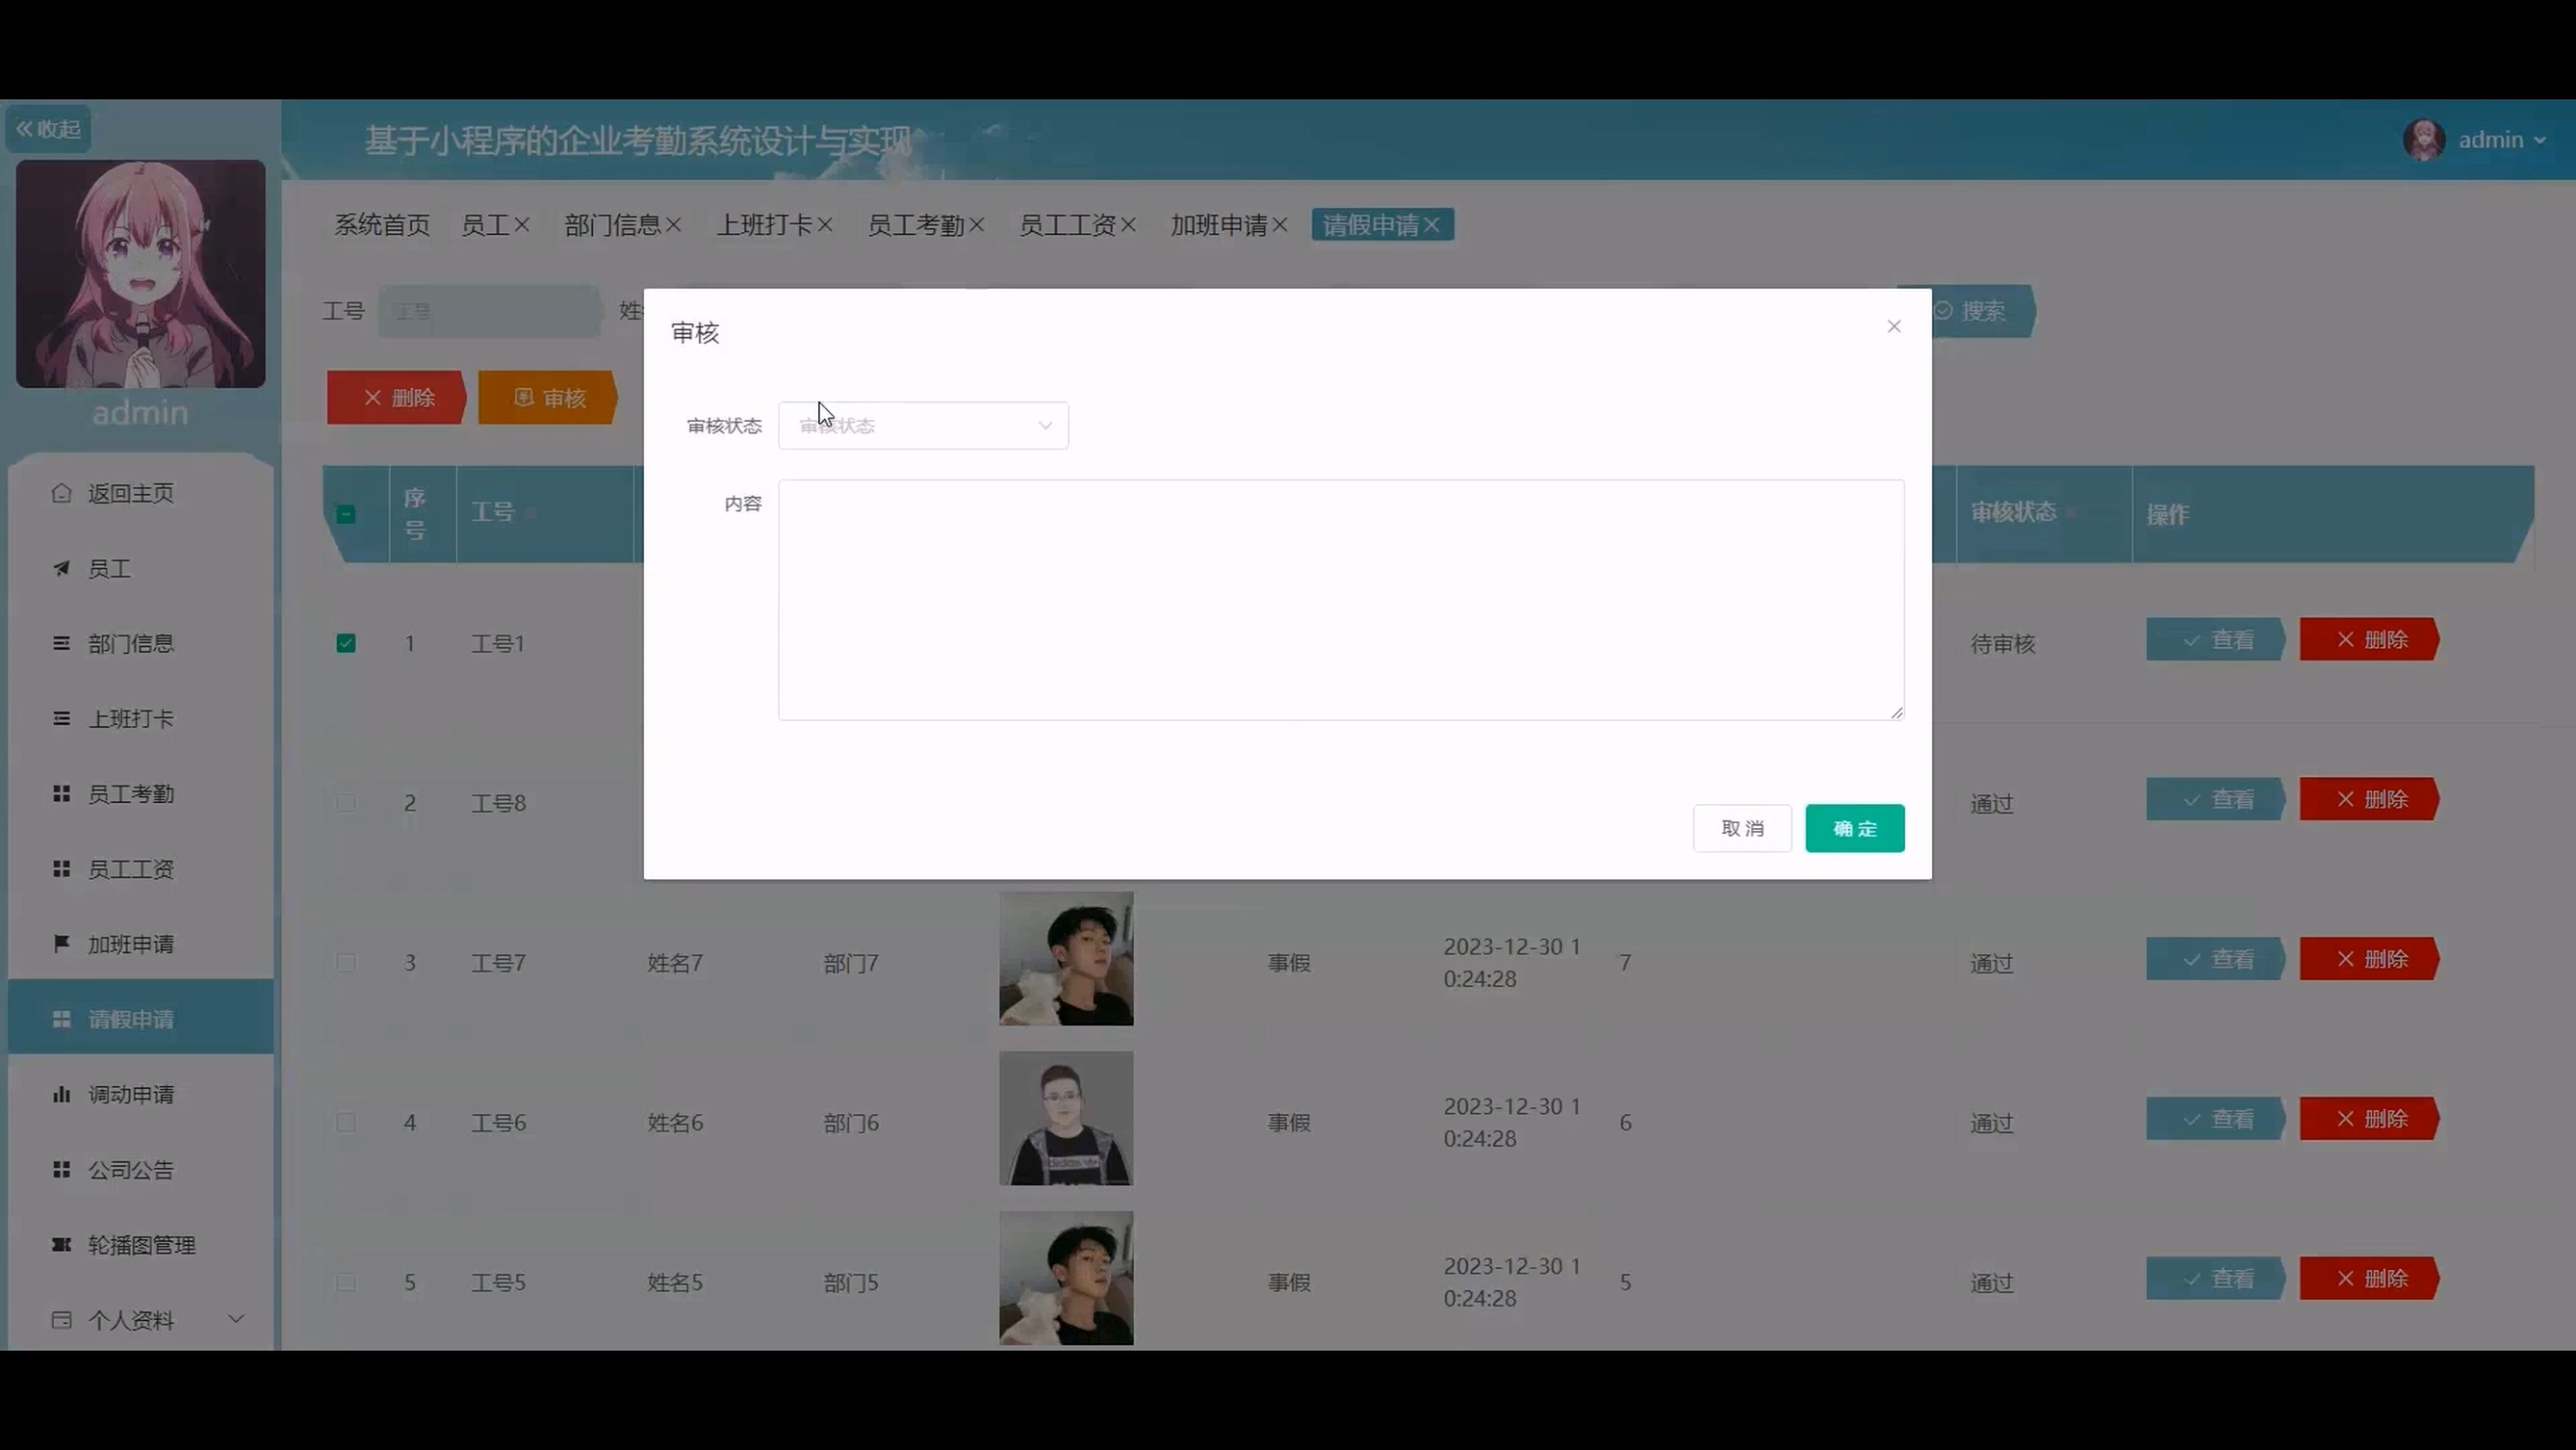The width and height of the screenshot is (2576, 1450).
Task: Check the checkbox for row 工号5
Action: click(x=346, y=1282)
